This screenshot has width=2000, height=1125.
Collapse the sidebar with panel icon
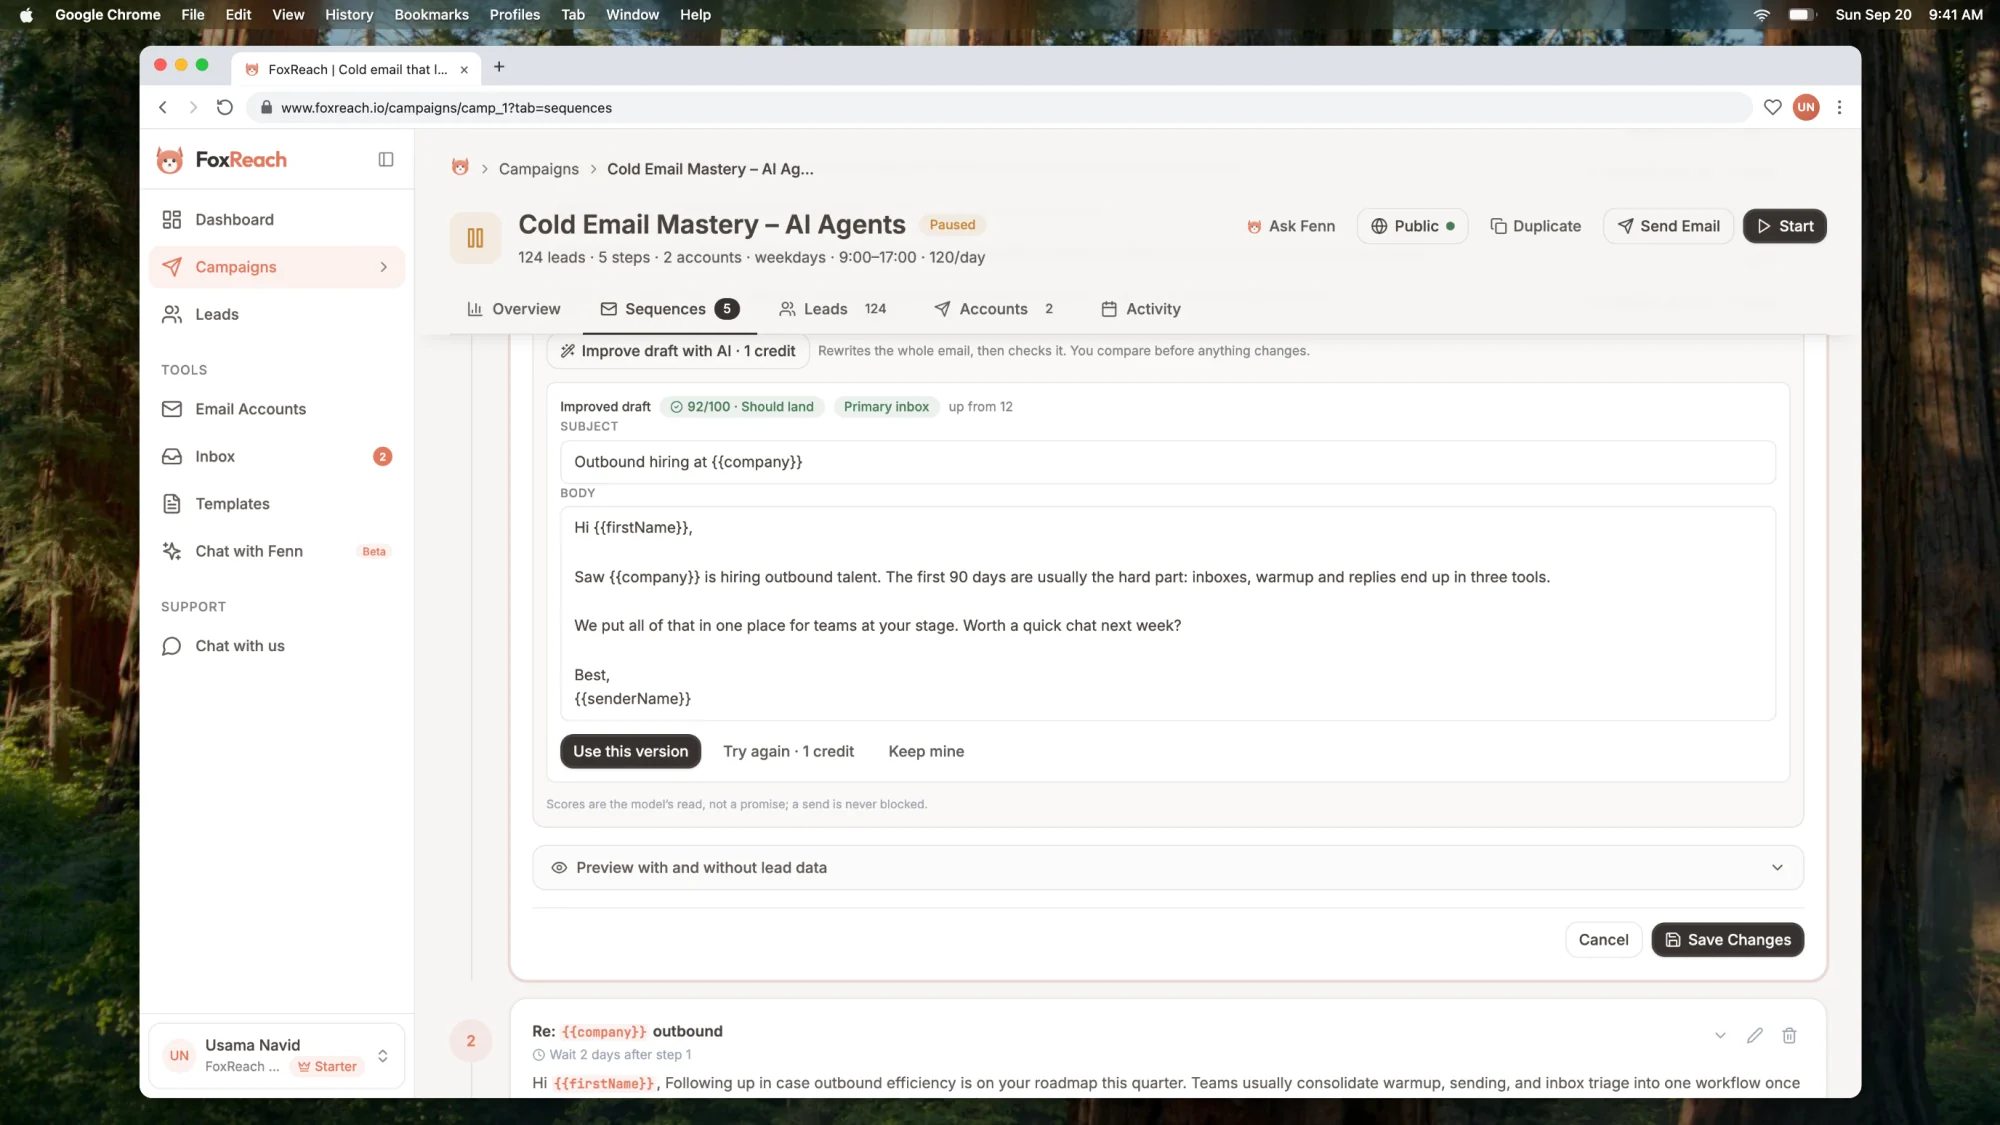pos(386,160)
